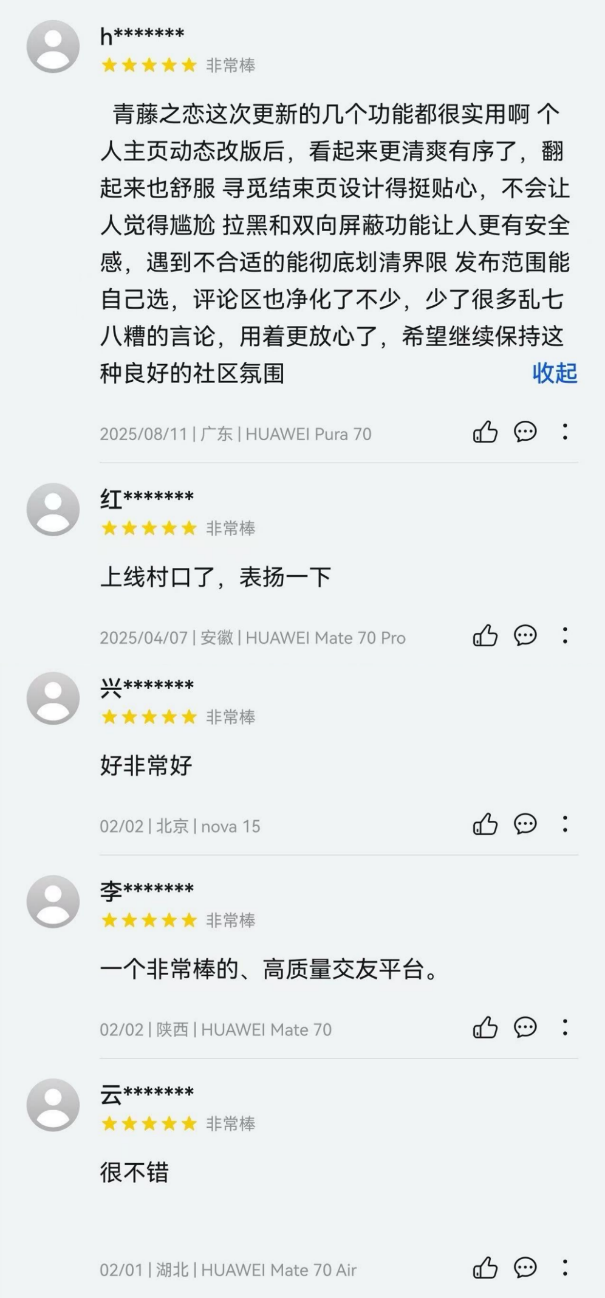Tap the avatar of user h*******
The width and height of the screenshot is (605, 1298).
53,47
